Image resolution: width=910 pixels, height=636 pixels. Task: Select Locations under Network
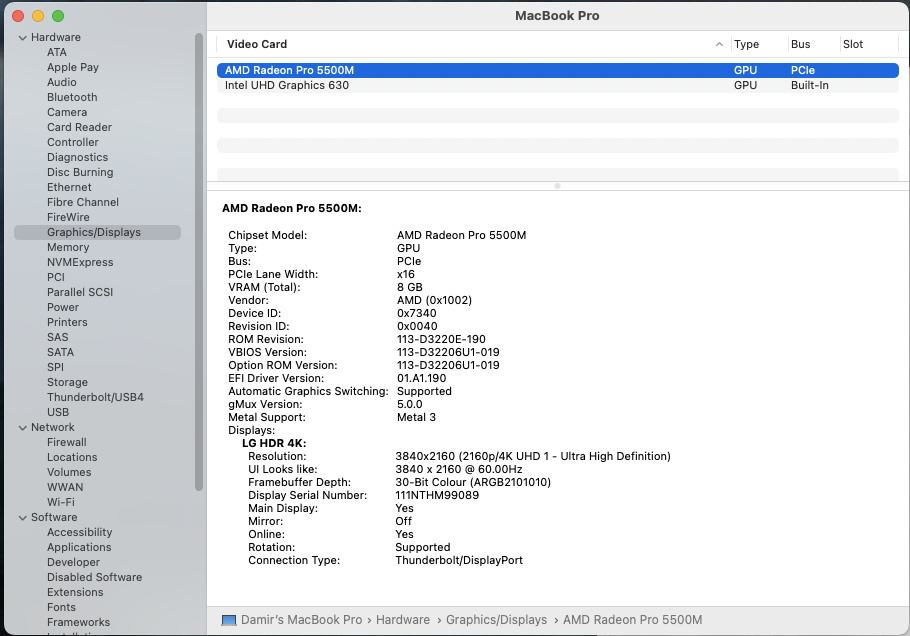(x=72, y=458)
